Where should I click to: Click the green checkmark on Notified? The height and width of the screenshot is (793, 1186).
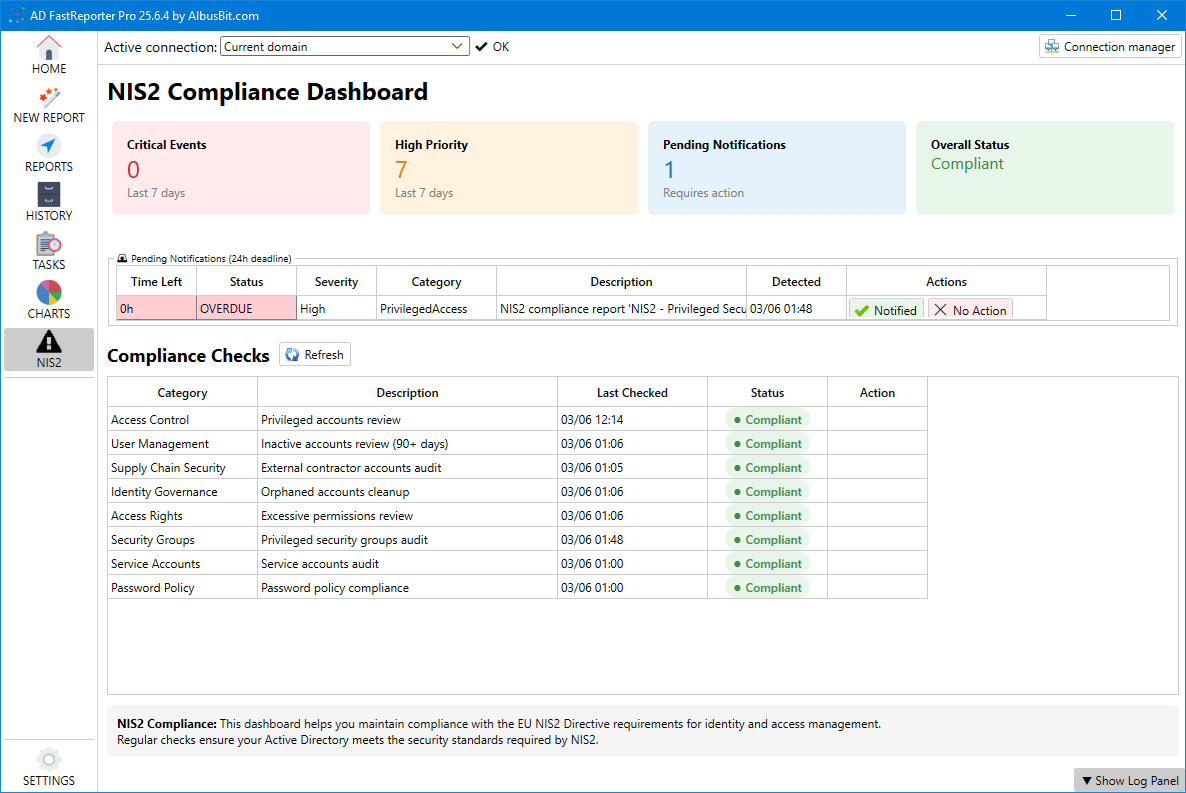pos(862,310)
